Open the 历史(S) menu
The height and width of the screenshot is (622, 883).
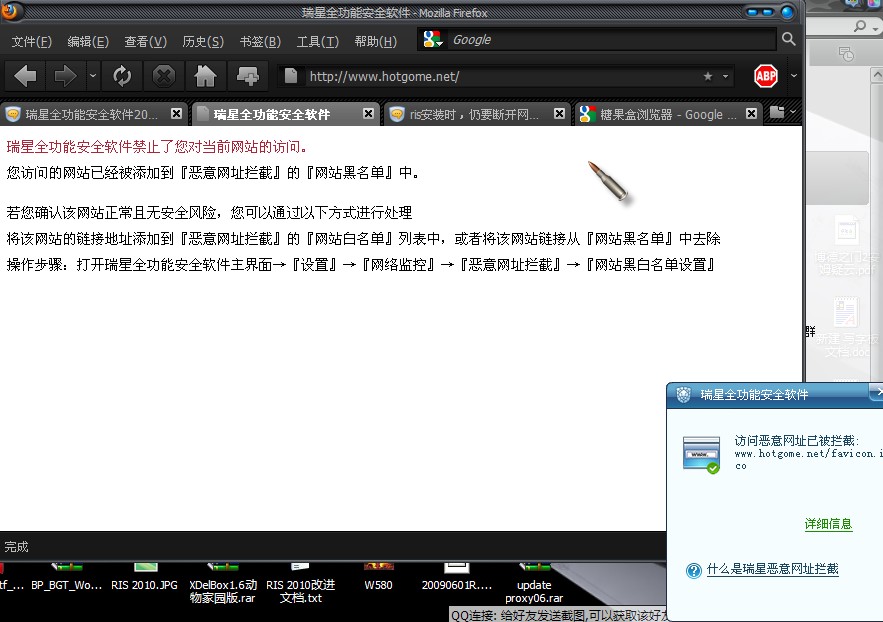click(203, 42)
